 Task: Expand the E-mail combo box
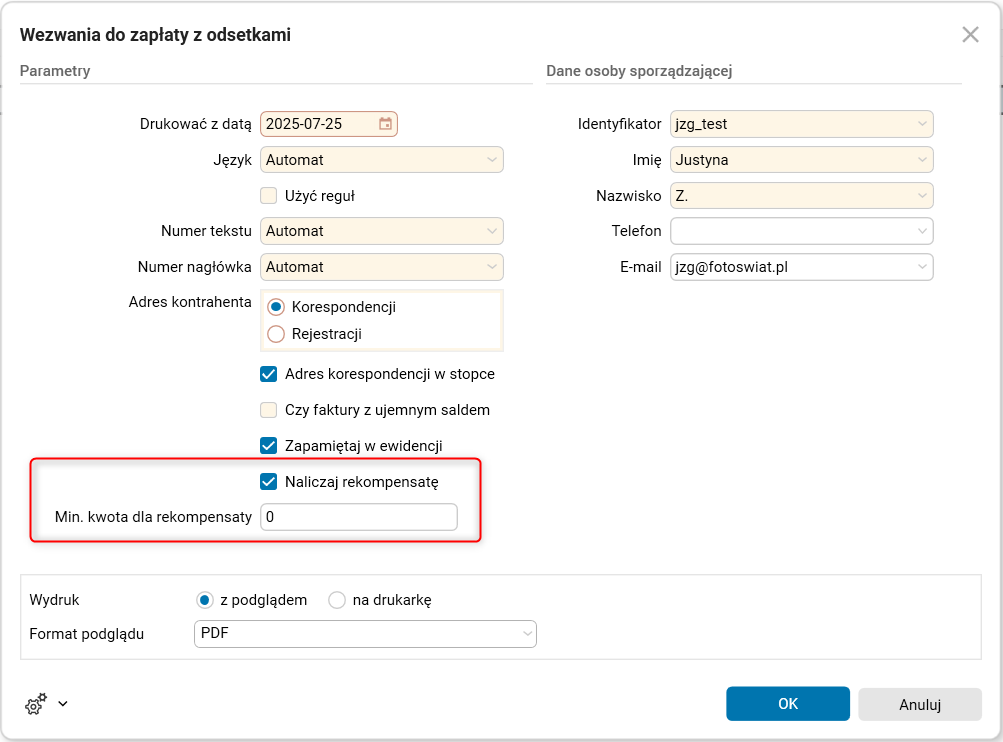[922, 267]
